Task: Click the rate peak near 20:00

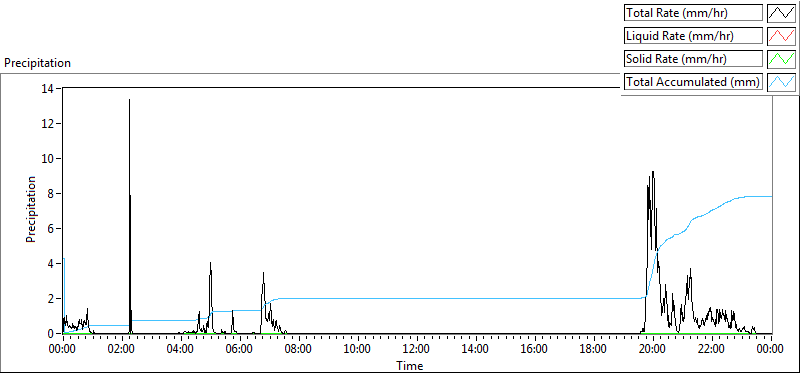Action: [653, 172]
